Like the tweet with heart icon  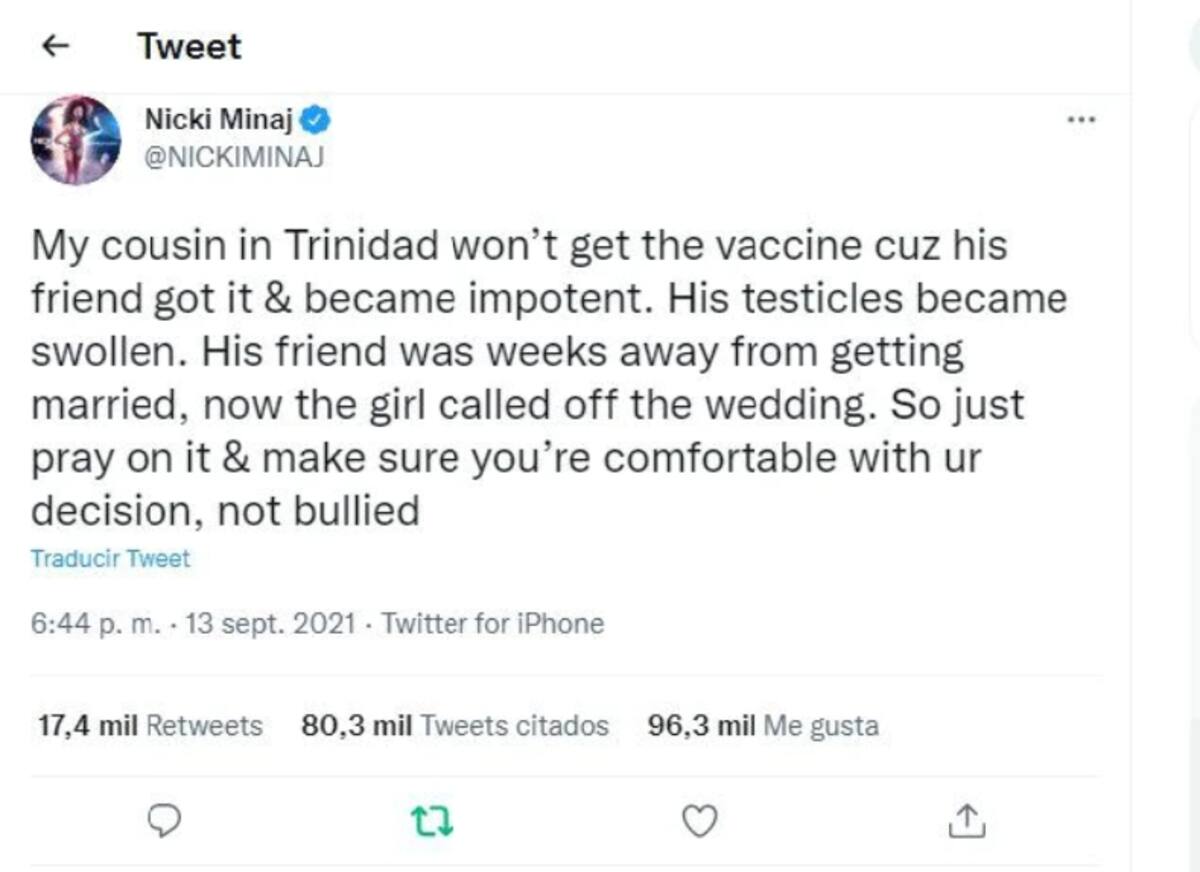(x=700, y=821)
